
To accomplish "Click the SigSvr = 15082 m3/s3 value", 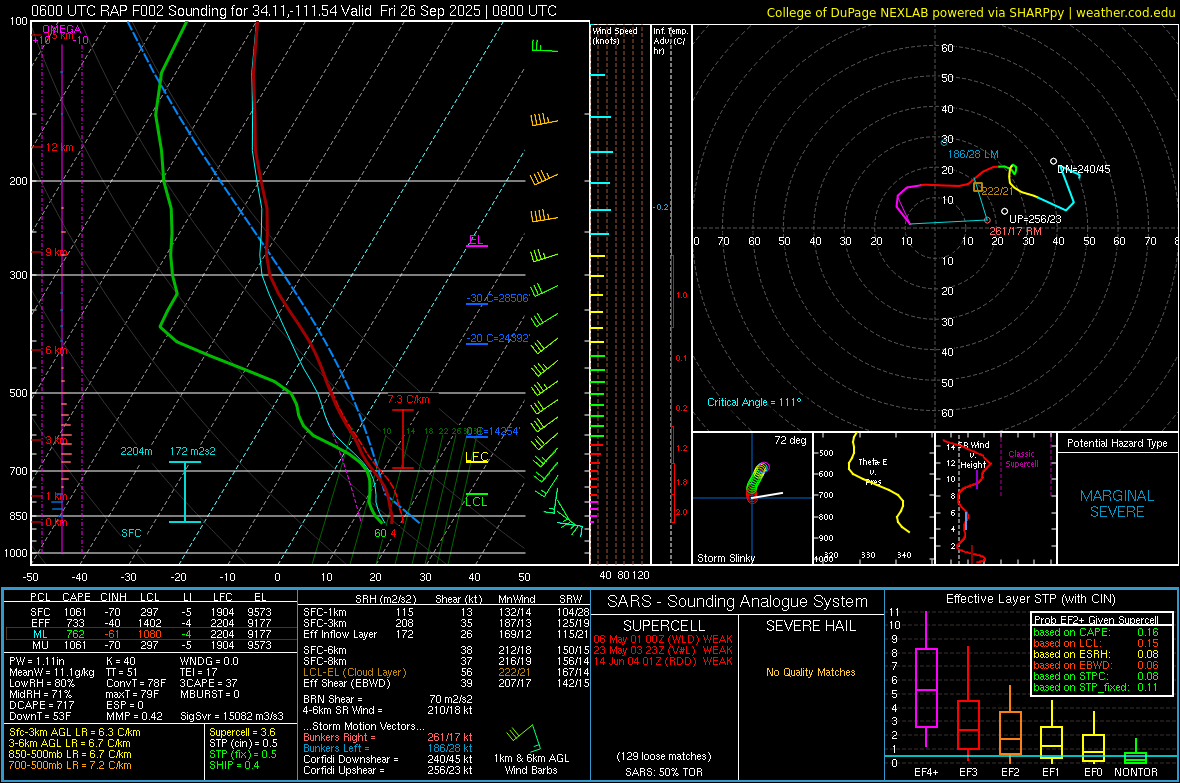I will [232, 716].
